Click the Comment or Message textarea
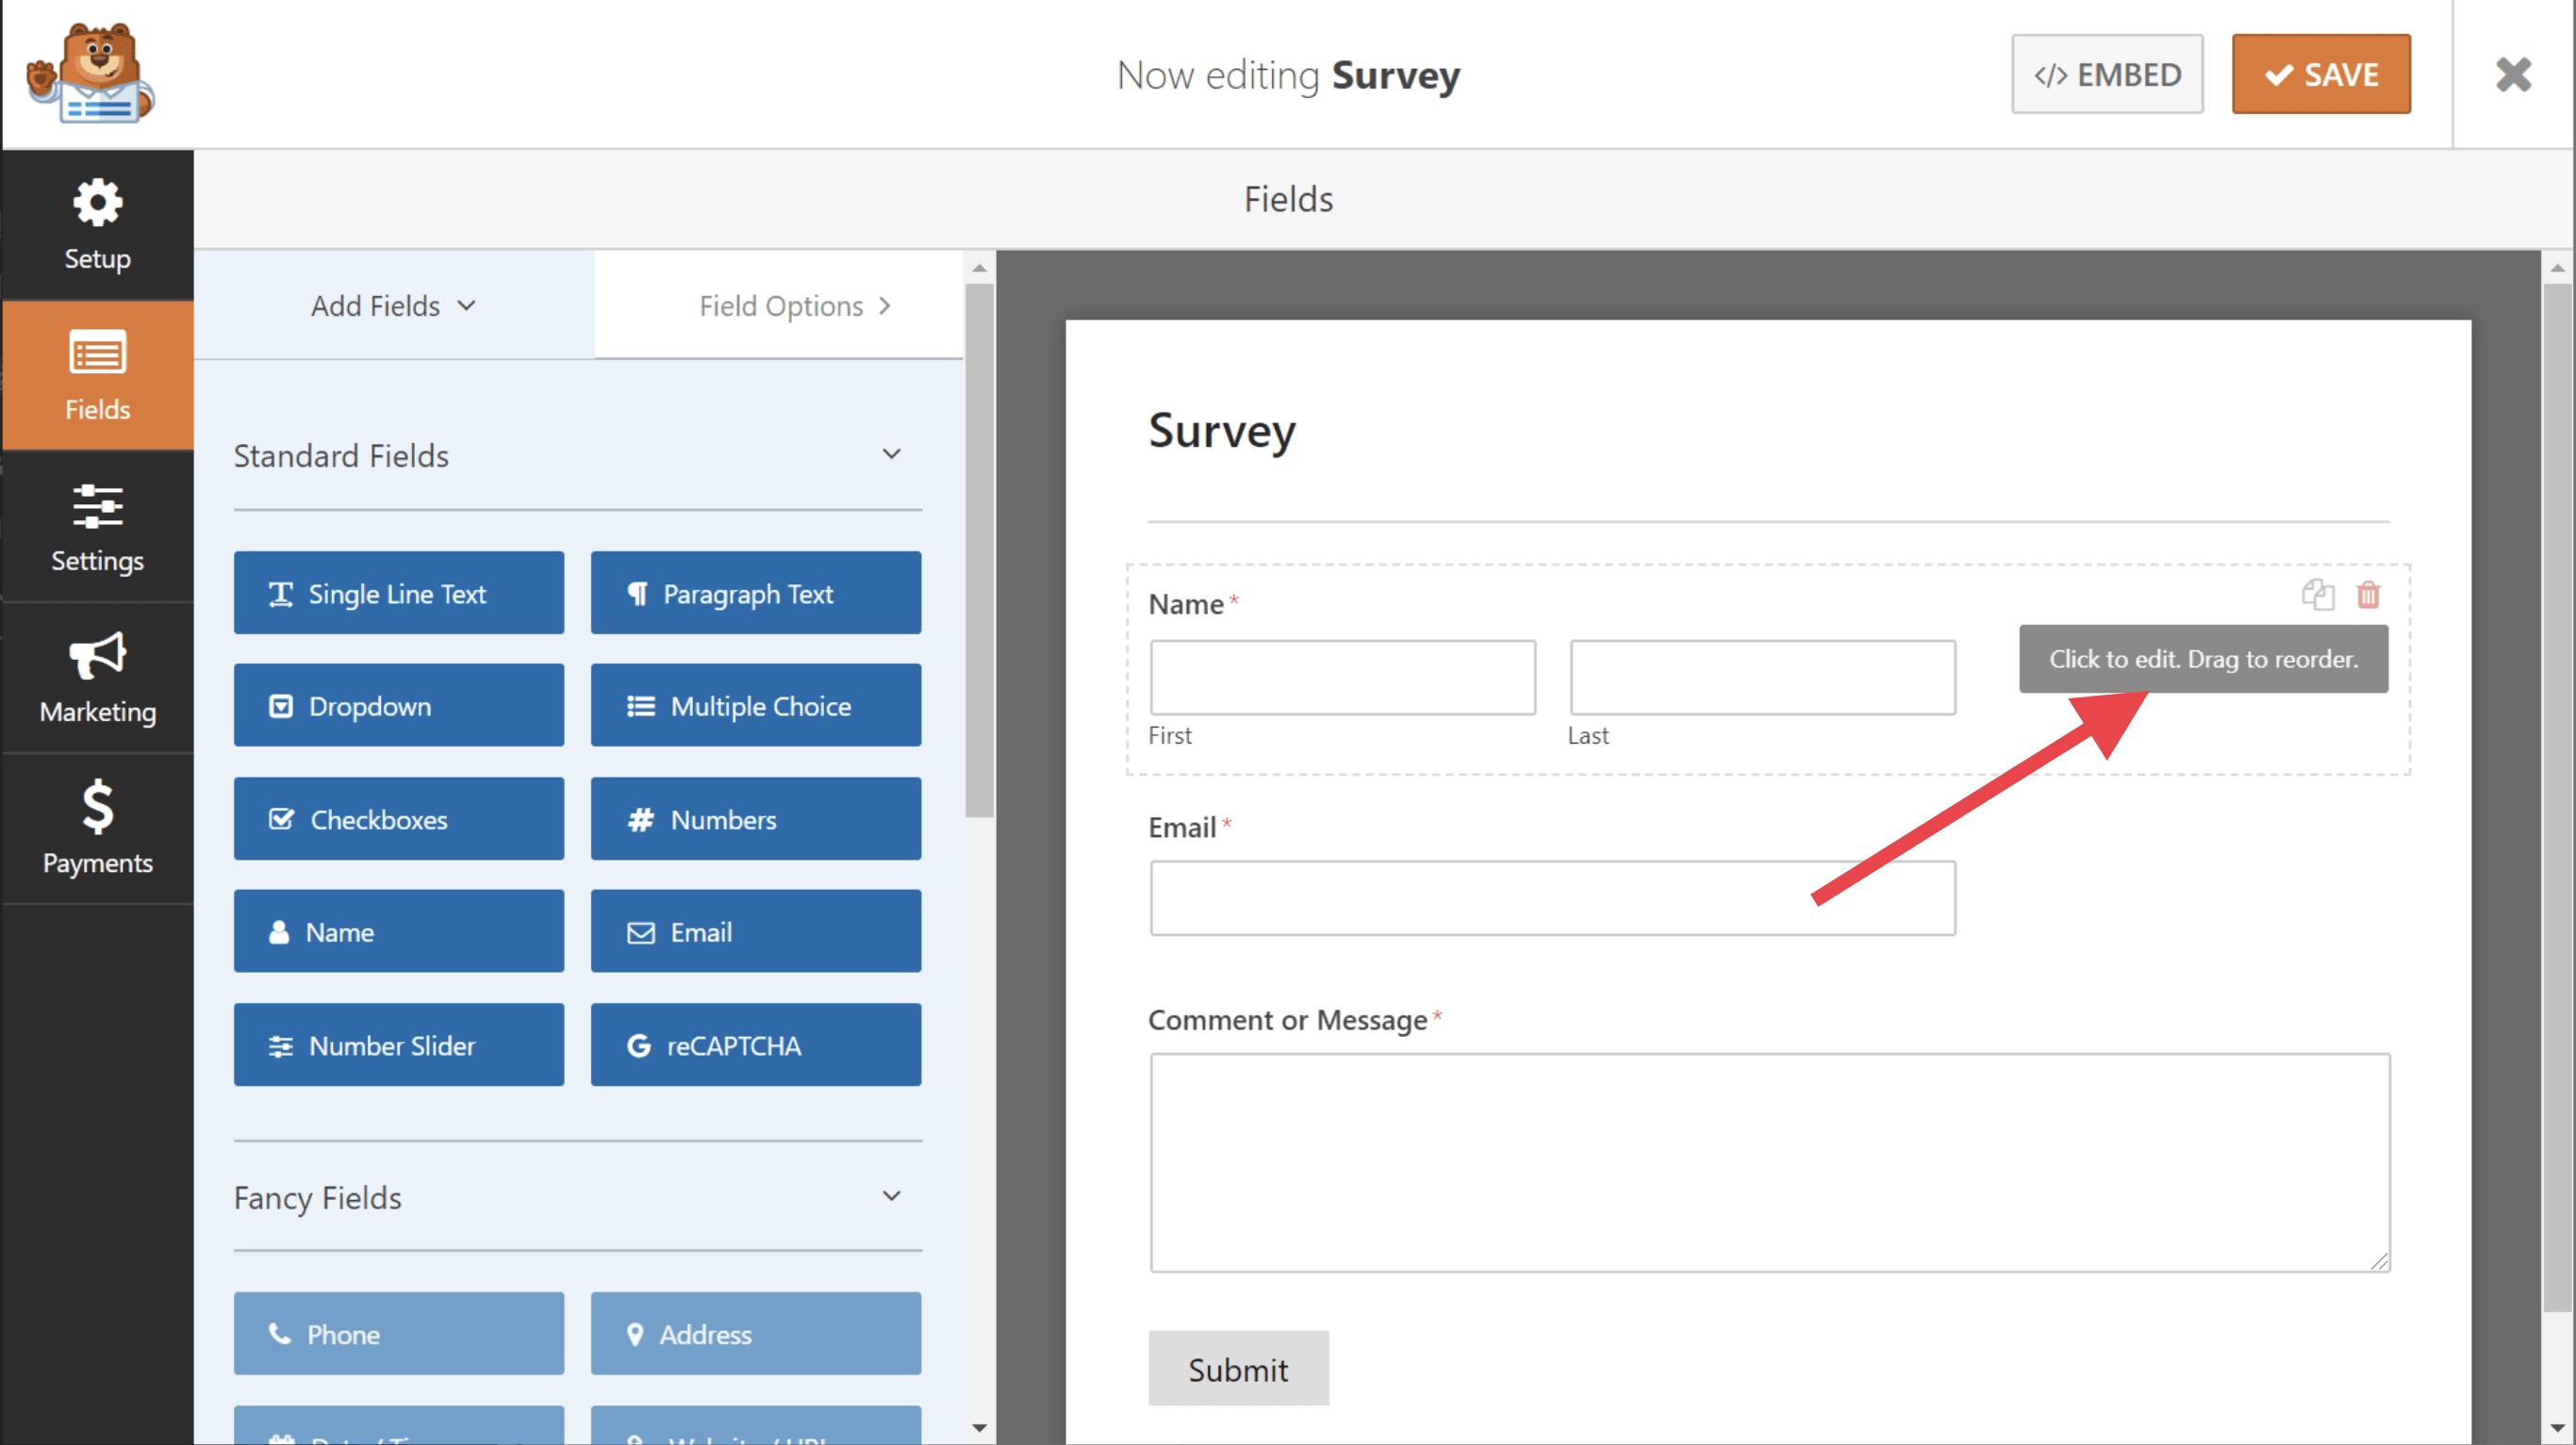The width and height of the screenshot is (2576, 1445). click(x=1770, y=1163)
